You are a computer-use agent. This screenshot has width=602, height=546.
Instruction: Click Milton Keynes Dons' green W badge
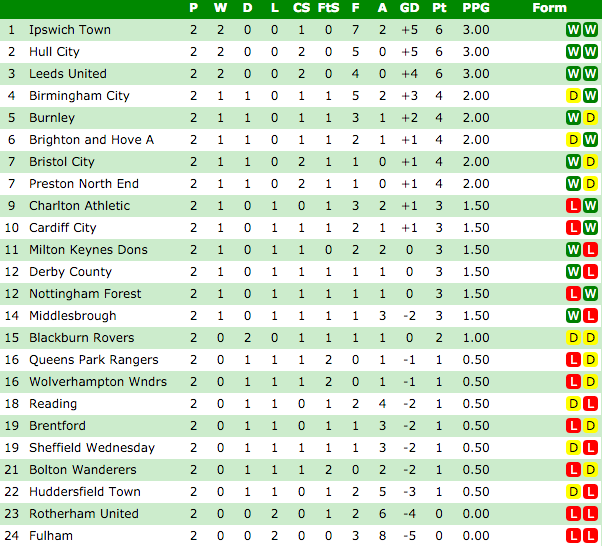[573, 250]
